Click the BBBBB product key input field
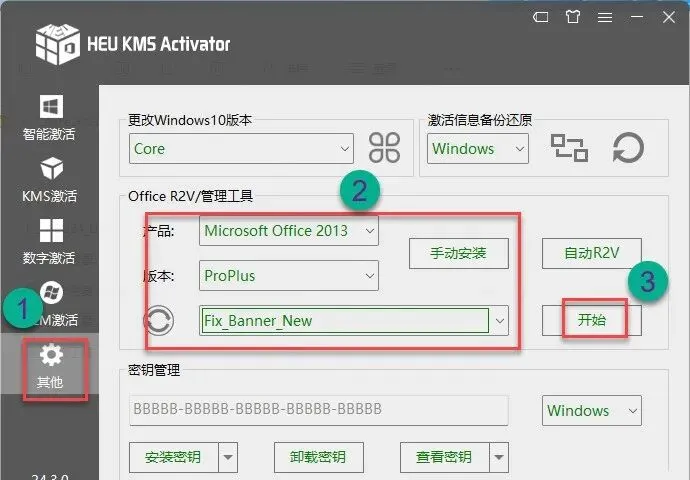The height and width of the screenshot is (480, 690). [x=319, y=410]
